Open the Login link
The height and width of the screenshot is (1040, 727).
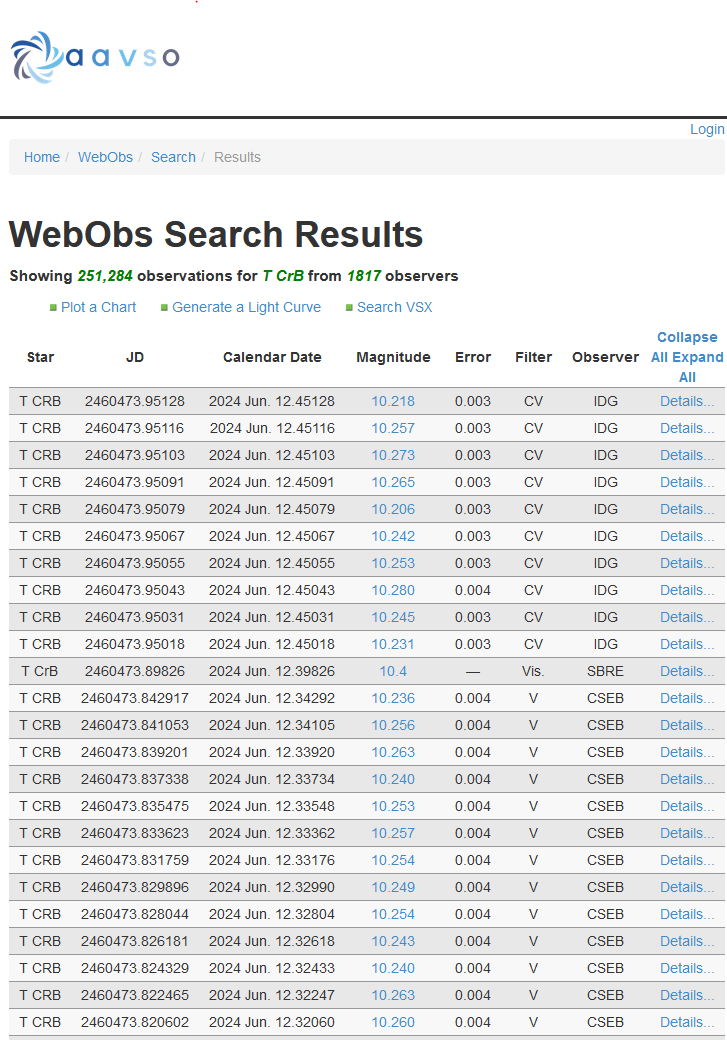pyautogui.click(x=706, y=129)
